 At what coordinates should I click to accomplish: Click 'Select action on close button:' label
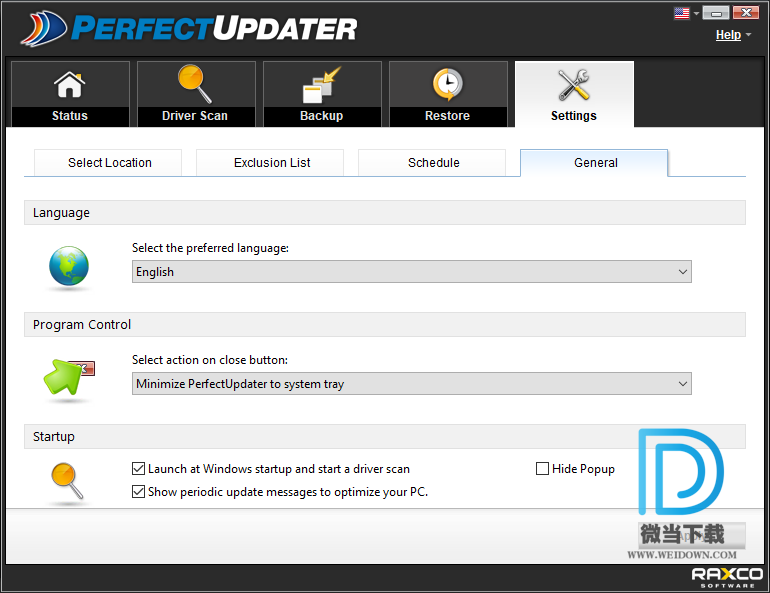pyautogui.click(x=210, y=360)
